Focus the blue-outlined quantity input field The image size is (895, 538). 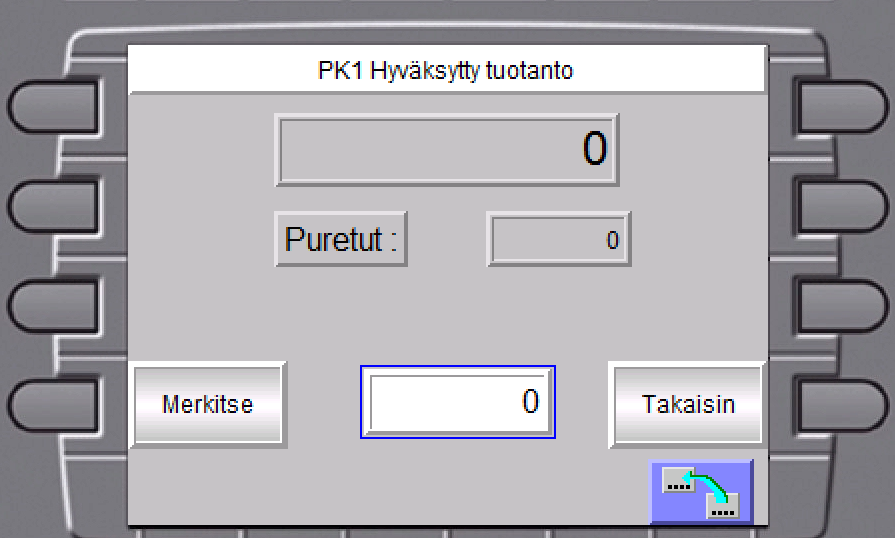tap(458, 402)
